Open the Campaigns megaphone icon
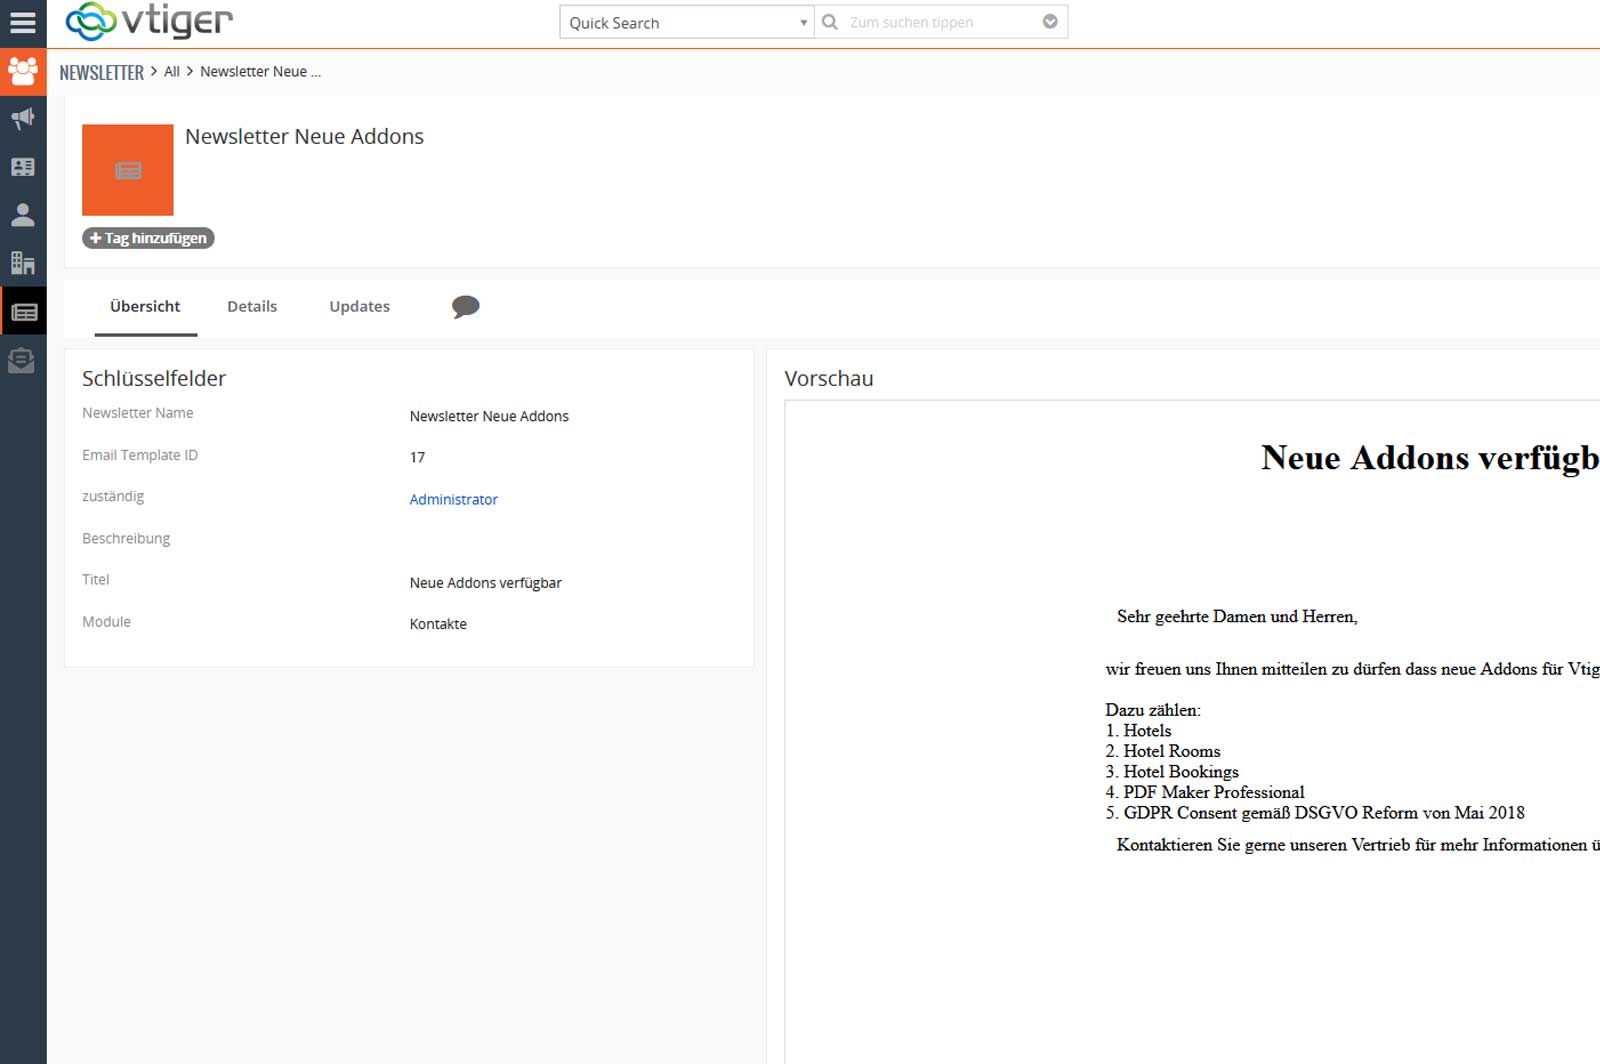This screenshot has height=1064, width=1600. pyautogui.click(x=22, y=118)
